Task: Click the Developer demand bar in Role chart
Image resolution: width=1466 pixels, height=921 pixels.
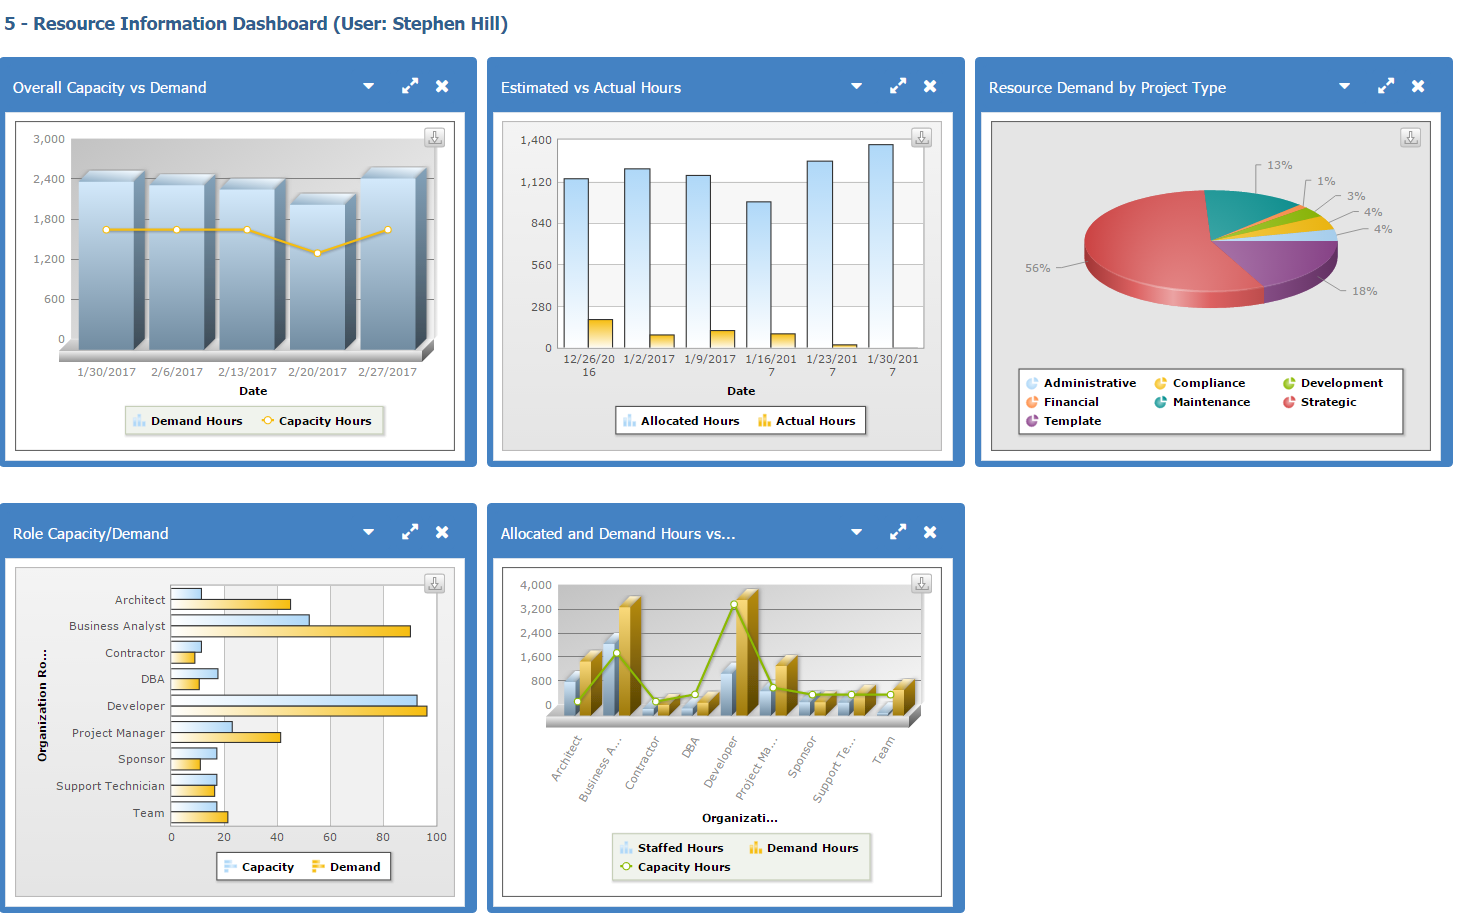Action: (x=298, y=711)
